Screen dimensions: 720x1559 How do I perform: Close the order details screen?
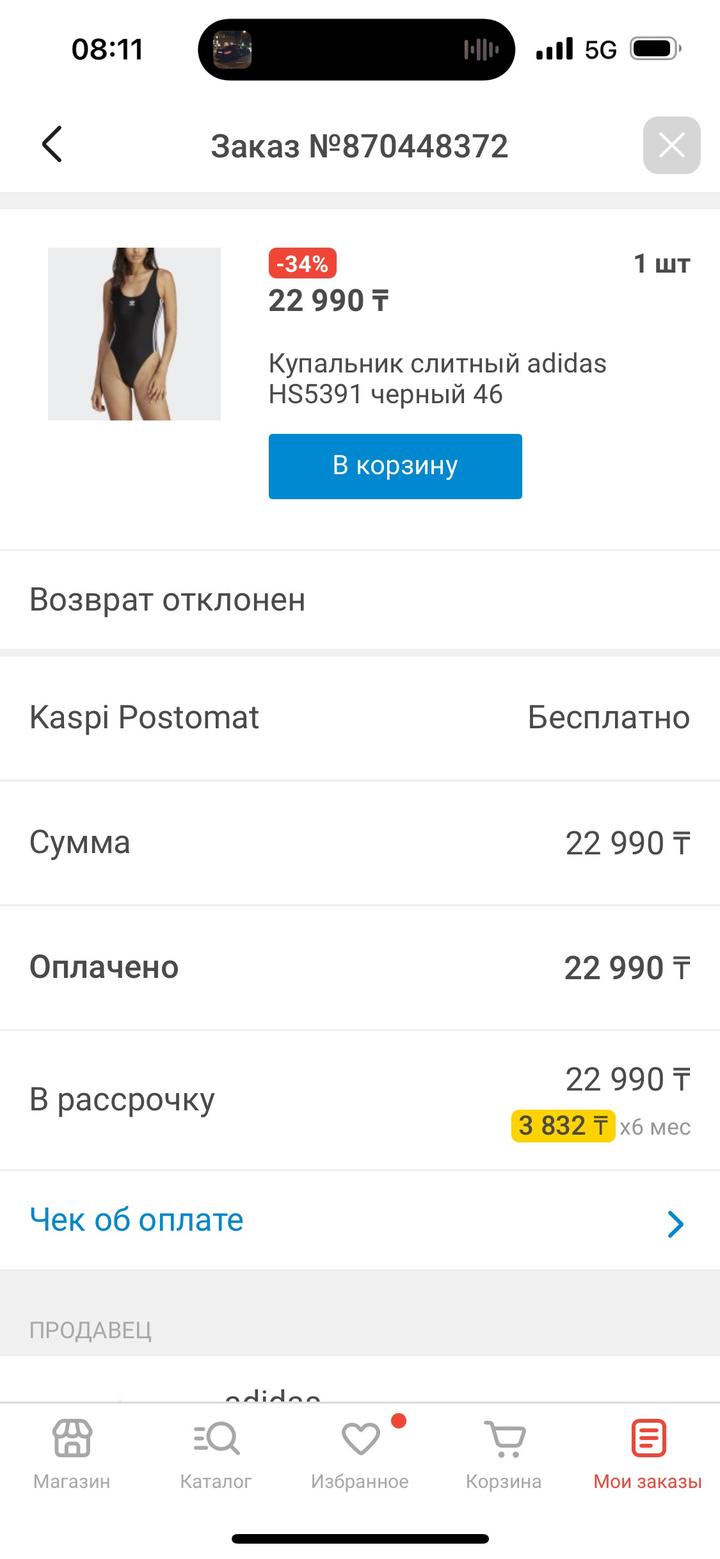[x=671, y=146]
